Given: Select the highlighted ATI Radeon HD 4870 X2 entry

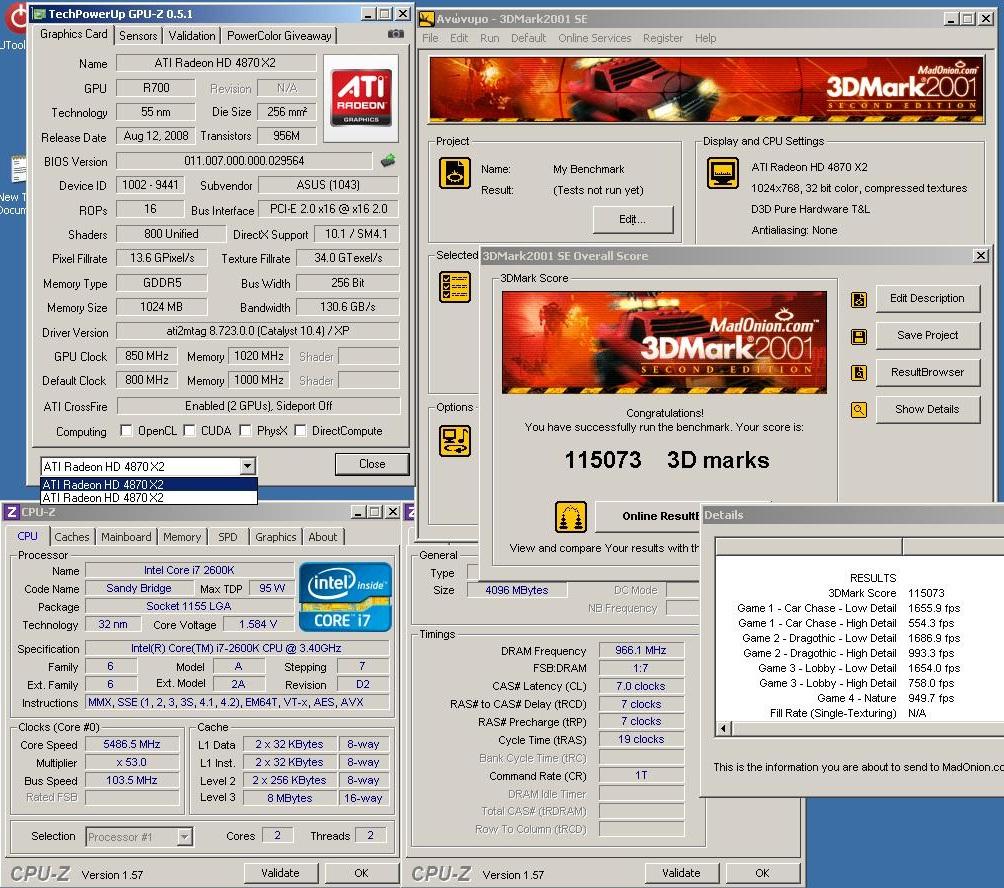Looking at the screenshot, I should tap(149, 485).
